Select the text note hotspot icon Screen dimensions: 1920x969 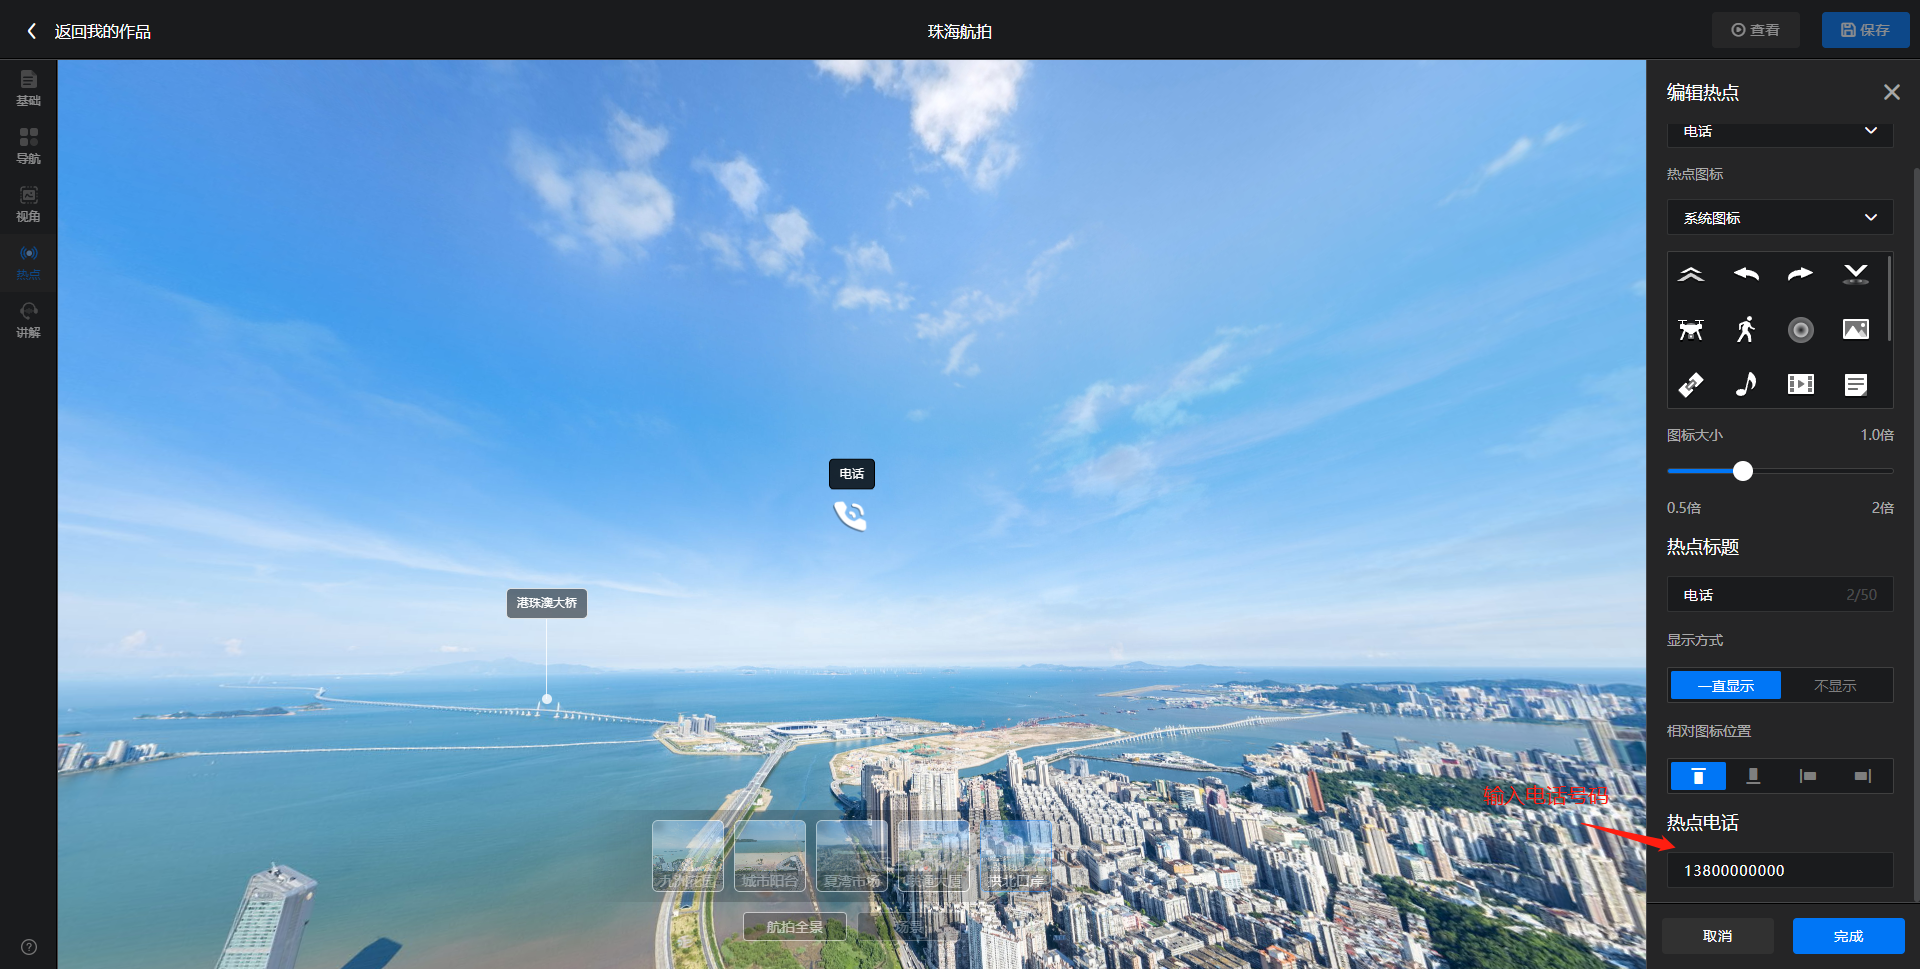1856,384
